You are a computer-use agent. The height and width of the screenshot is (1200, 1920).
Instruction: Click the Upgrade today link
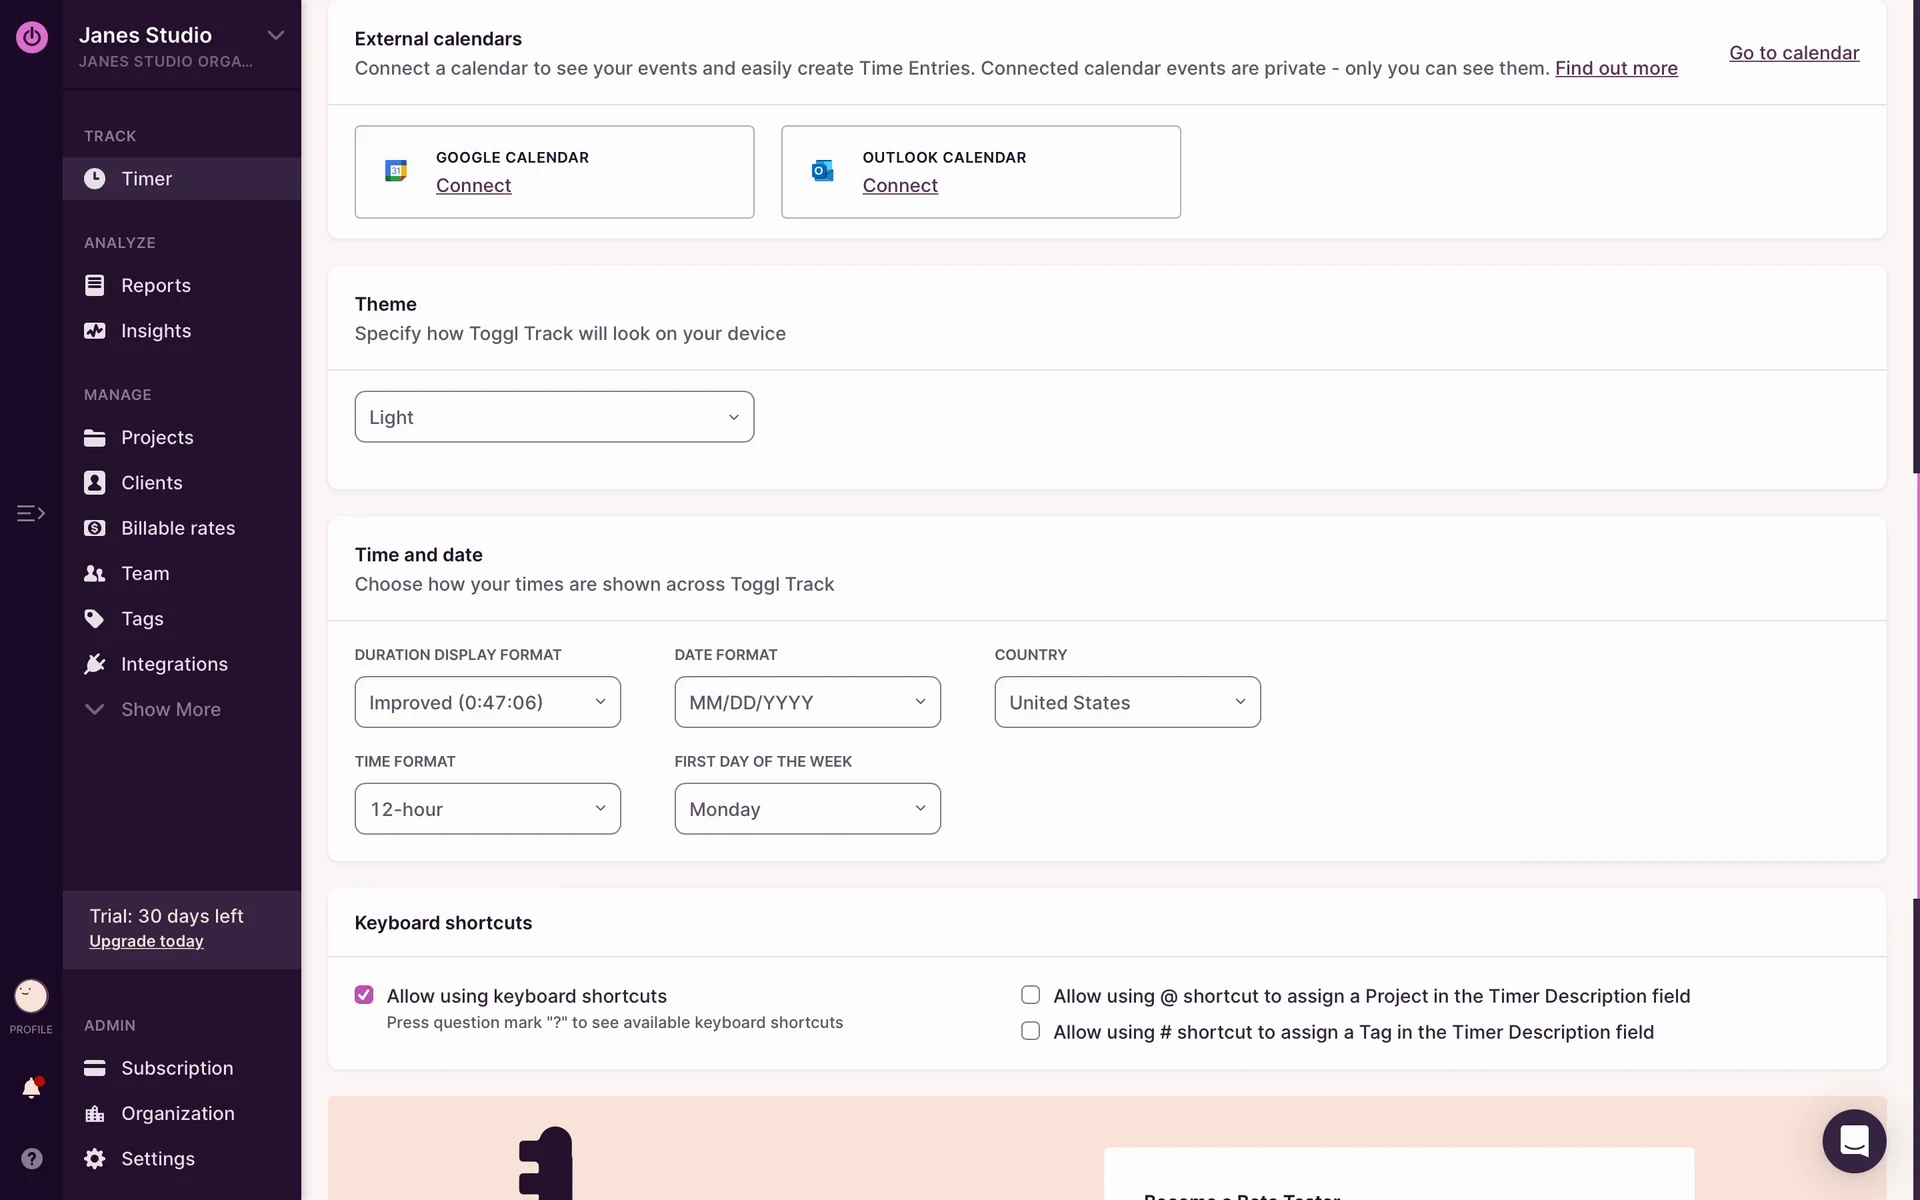[x=146, y=941]
